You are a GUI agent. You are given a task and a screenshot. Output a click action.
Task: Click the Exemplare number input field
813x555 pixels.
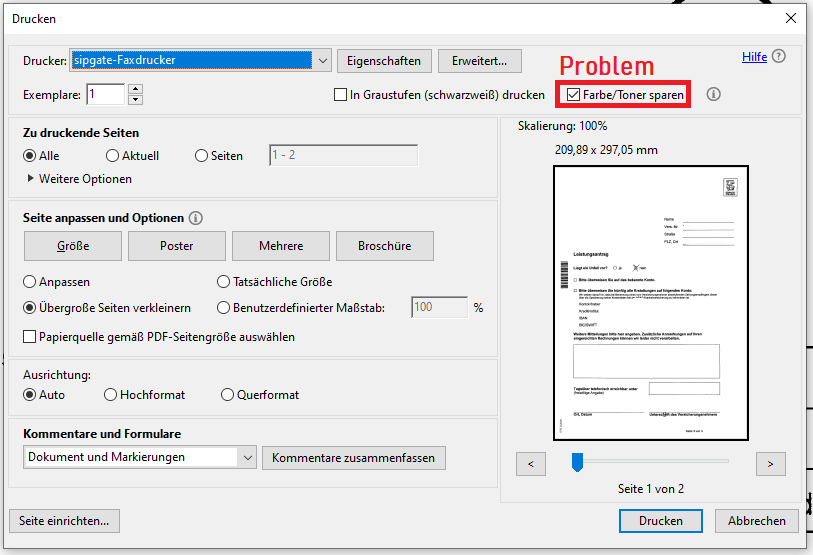click(x=105, y=95)
